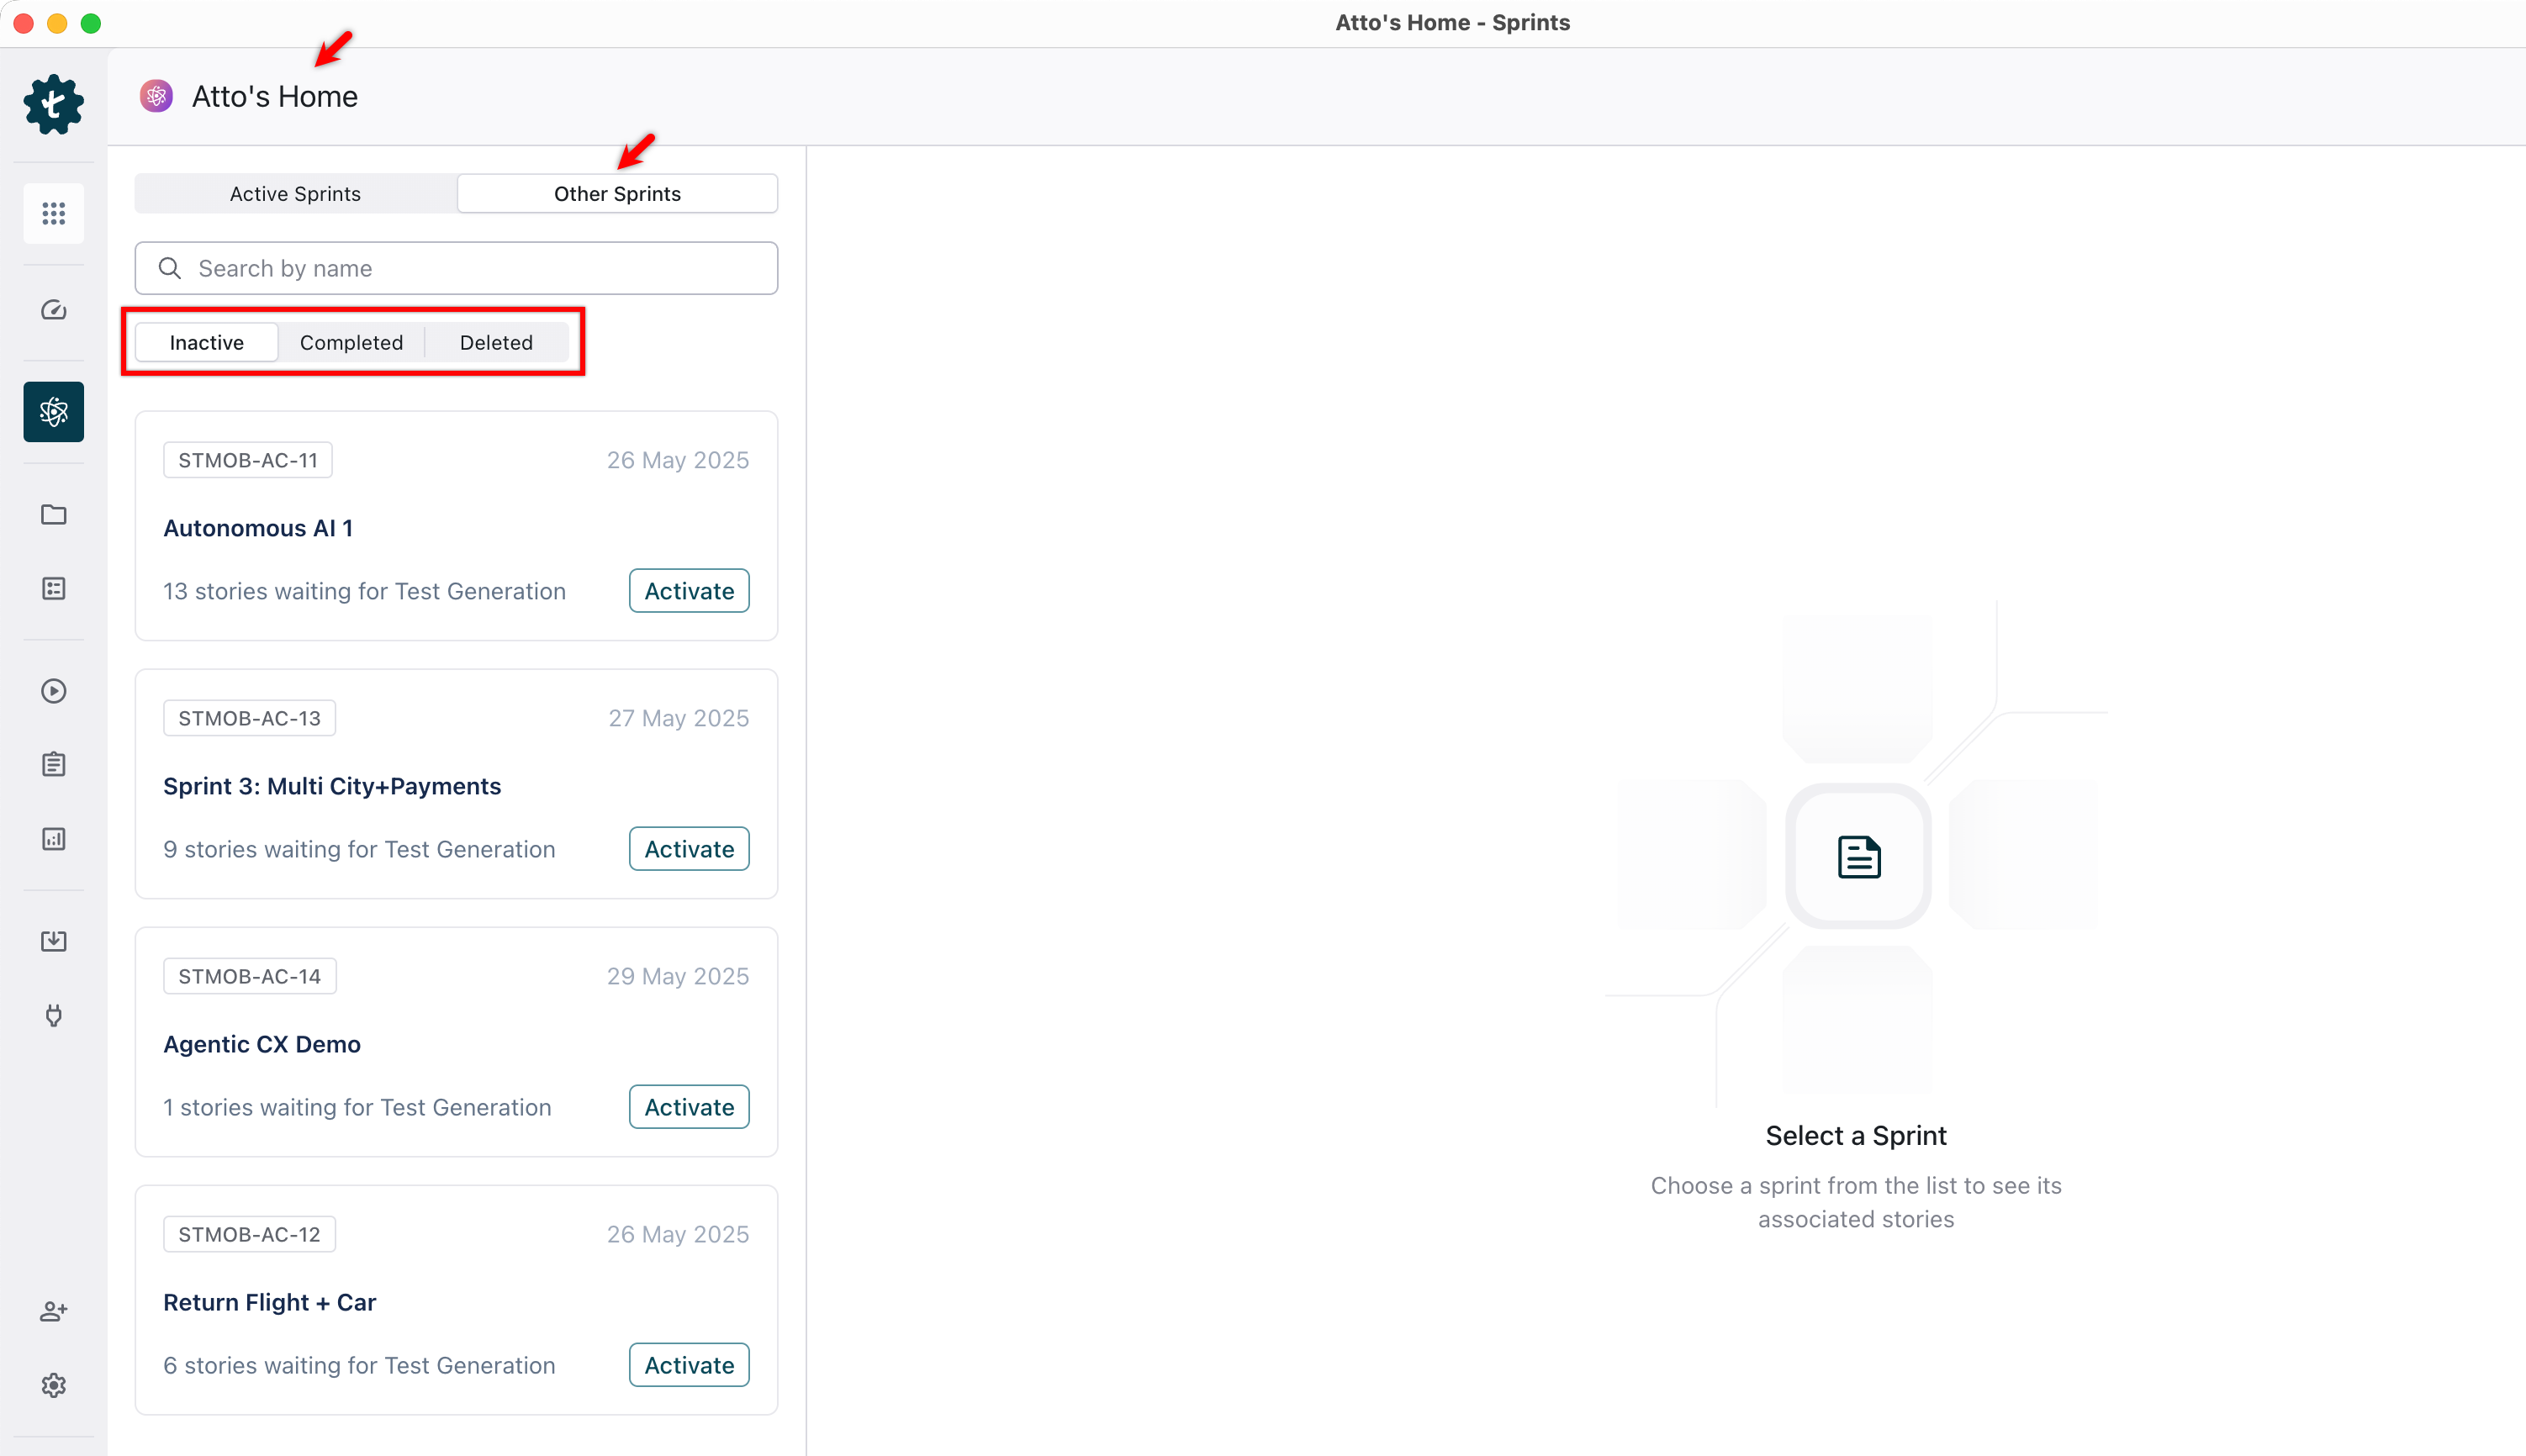The image size is (2526, 1456).
Task: Open the settings gear icon
Action: pos(53,1385)
